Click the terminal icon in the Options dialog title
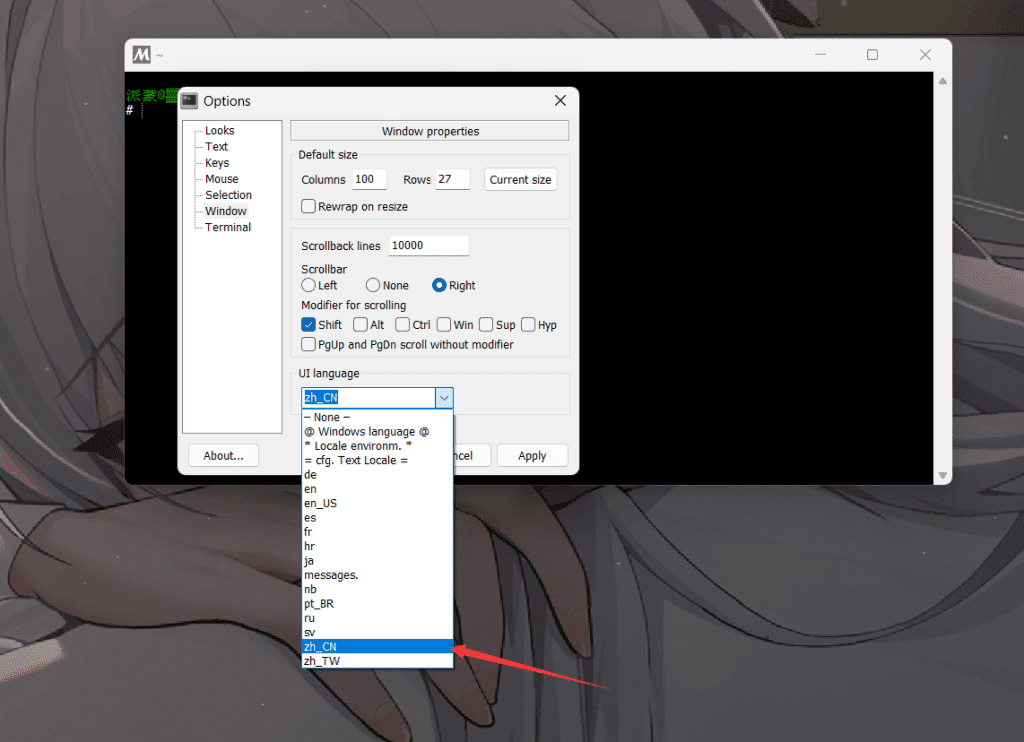The height and width of the screenshot is (742, 1024). pyautogui.click(x=189, y=100)
